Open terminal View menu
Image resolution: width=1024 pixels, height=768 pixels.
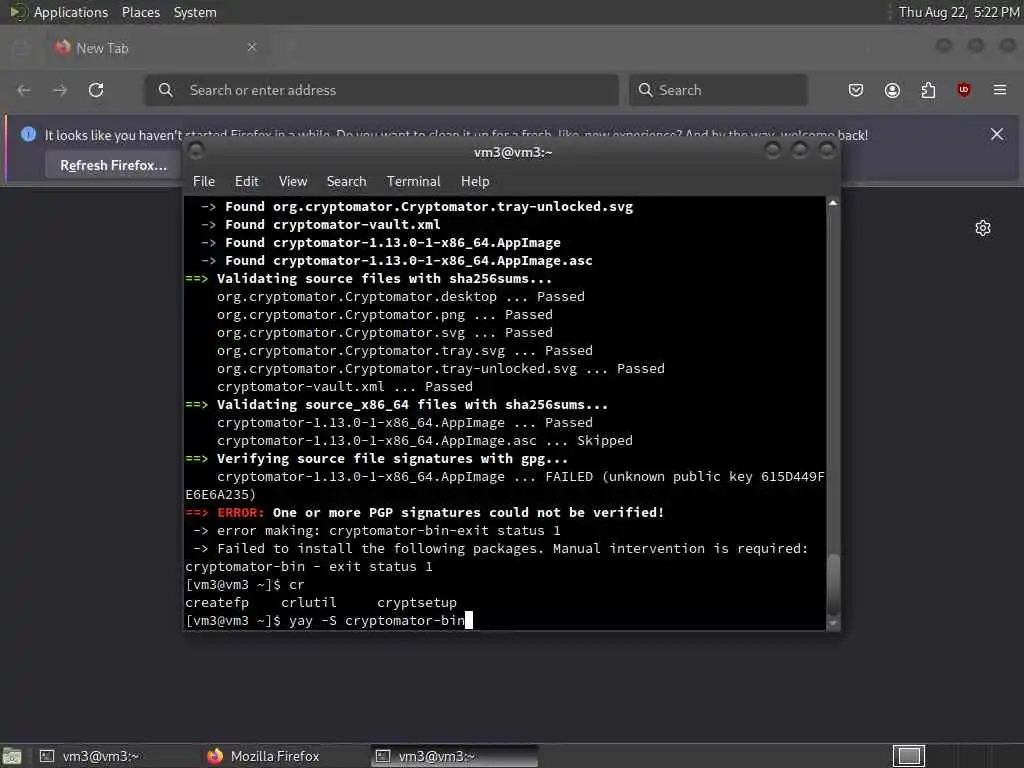pos(293,182)
